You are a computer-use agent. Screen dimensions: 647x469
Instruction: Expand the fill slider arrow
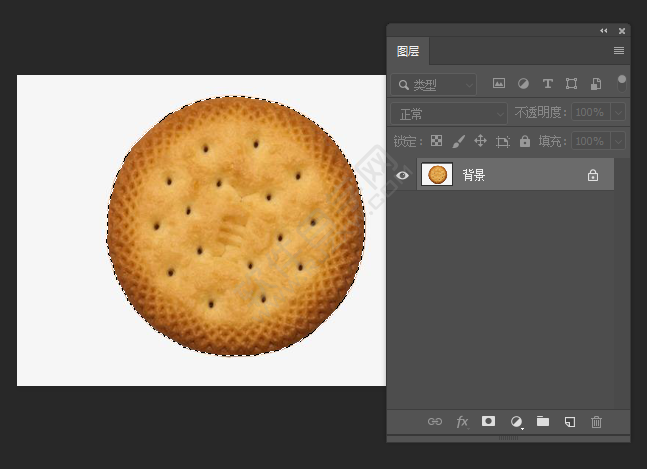tap(618, 141)
